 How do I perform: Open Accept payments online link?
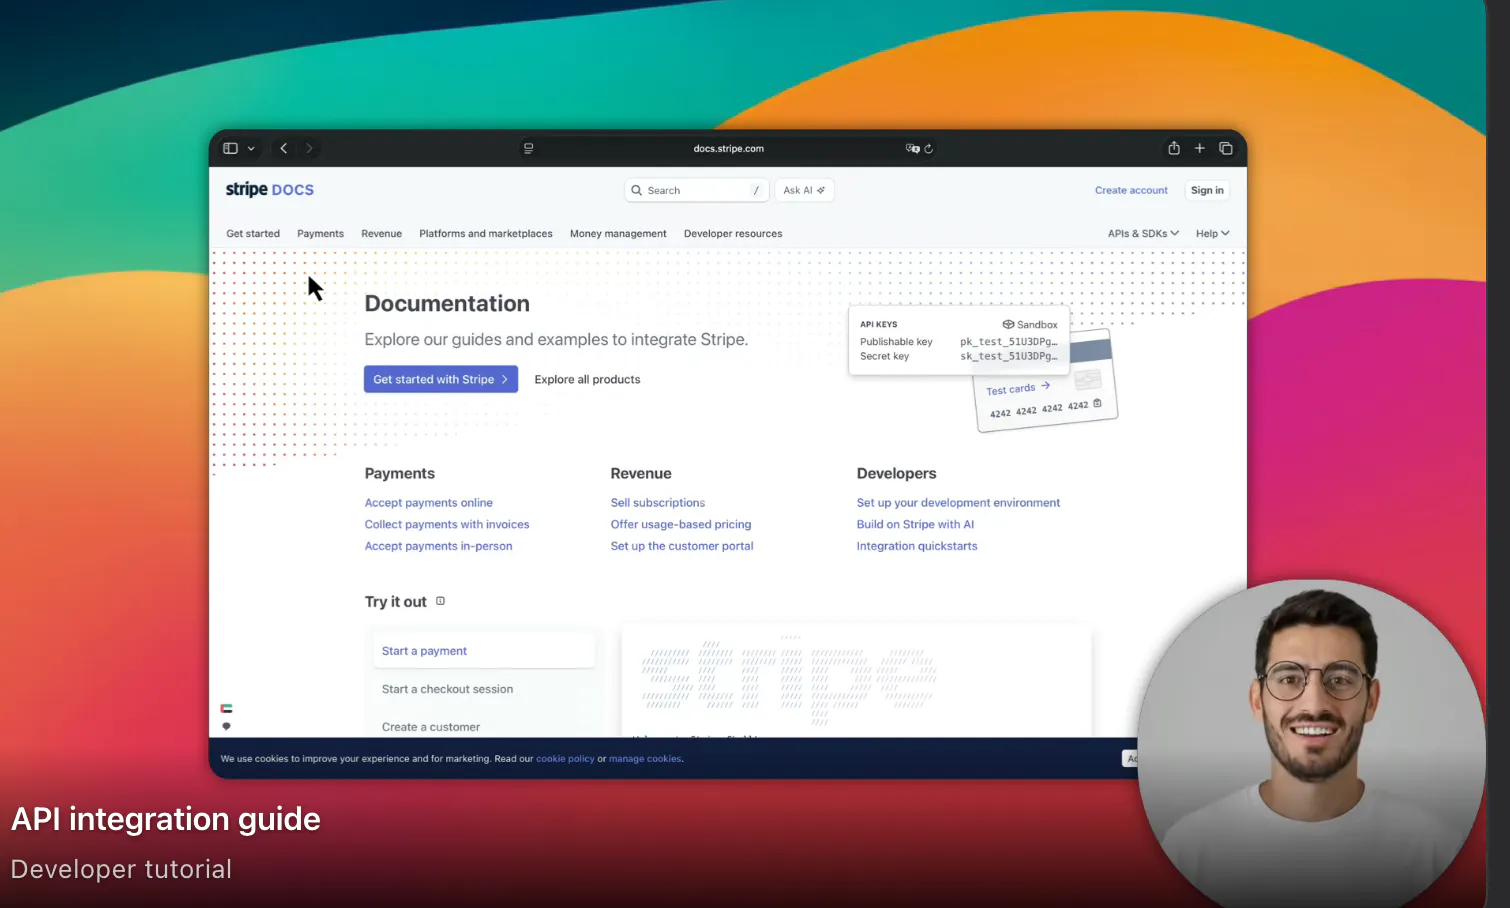click(x=428, y=503)
